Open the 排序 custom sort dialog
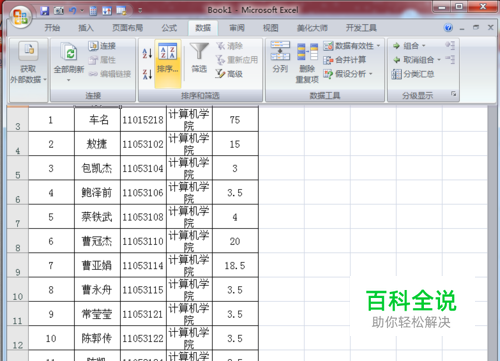Viewport: 500px width, 361px height. click(168, 63)
